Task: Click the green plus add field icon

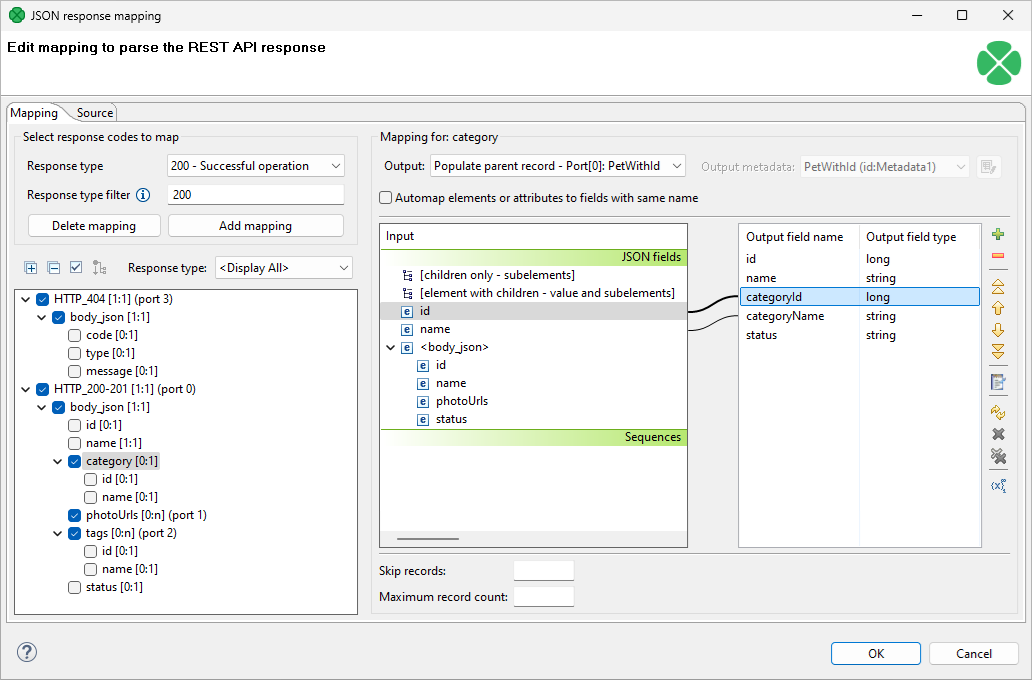Action: click(x=997, y=235)
